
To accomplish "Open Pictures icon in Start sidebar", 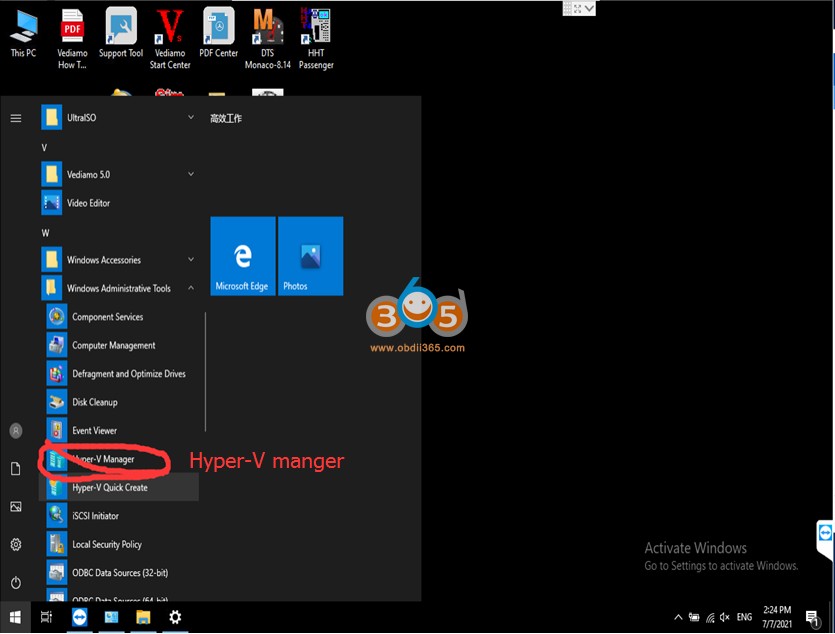I will [16, 506].
